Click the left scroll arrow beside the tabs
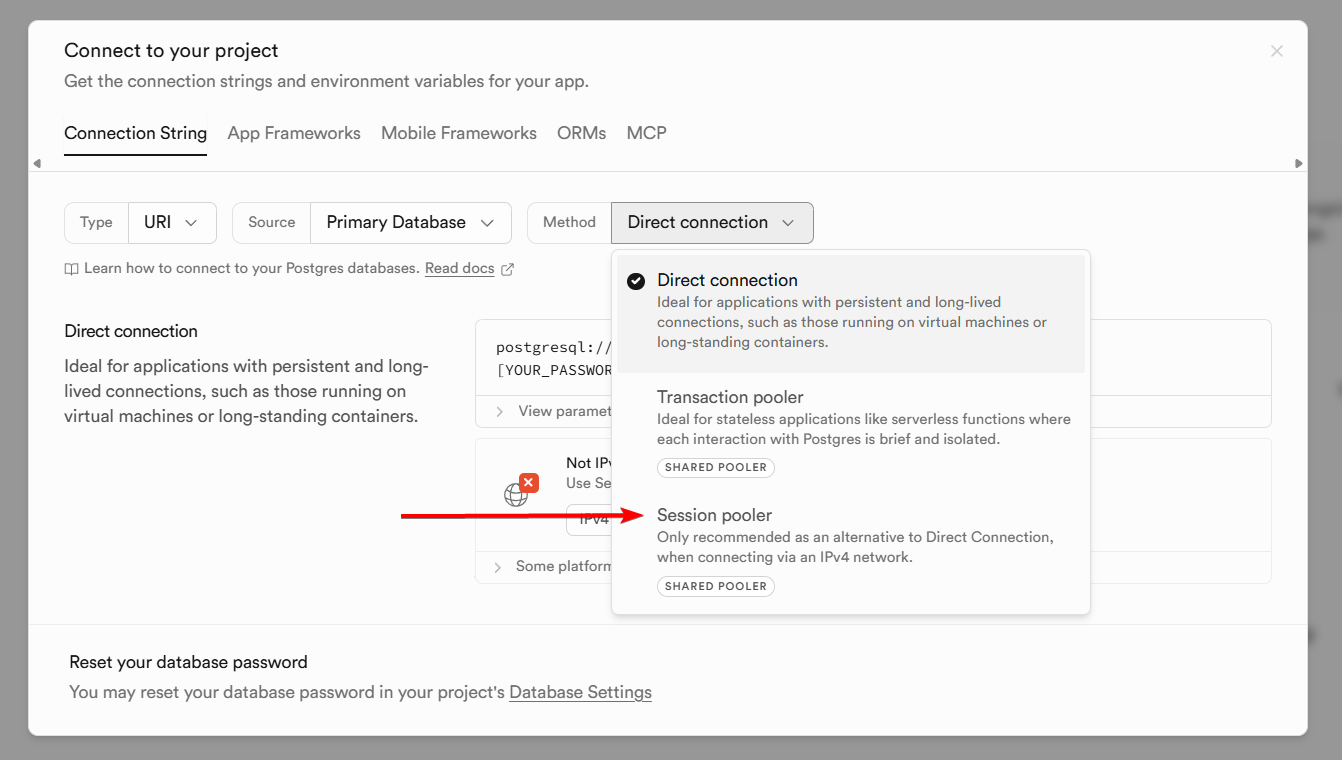This screenshot has width=1342, height=760. tap(37, 162)
